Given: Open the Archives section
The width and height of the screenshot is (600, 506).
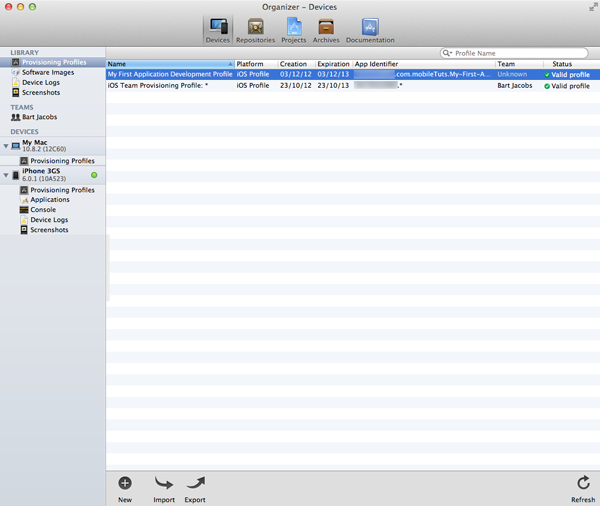Looking at the screenshot, I should [326, 30].
